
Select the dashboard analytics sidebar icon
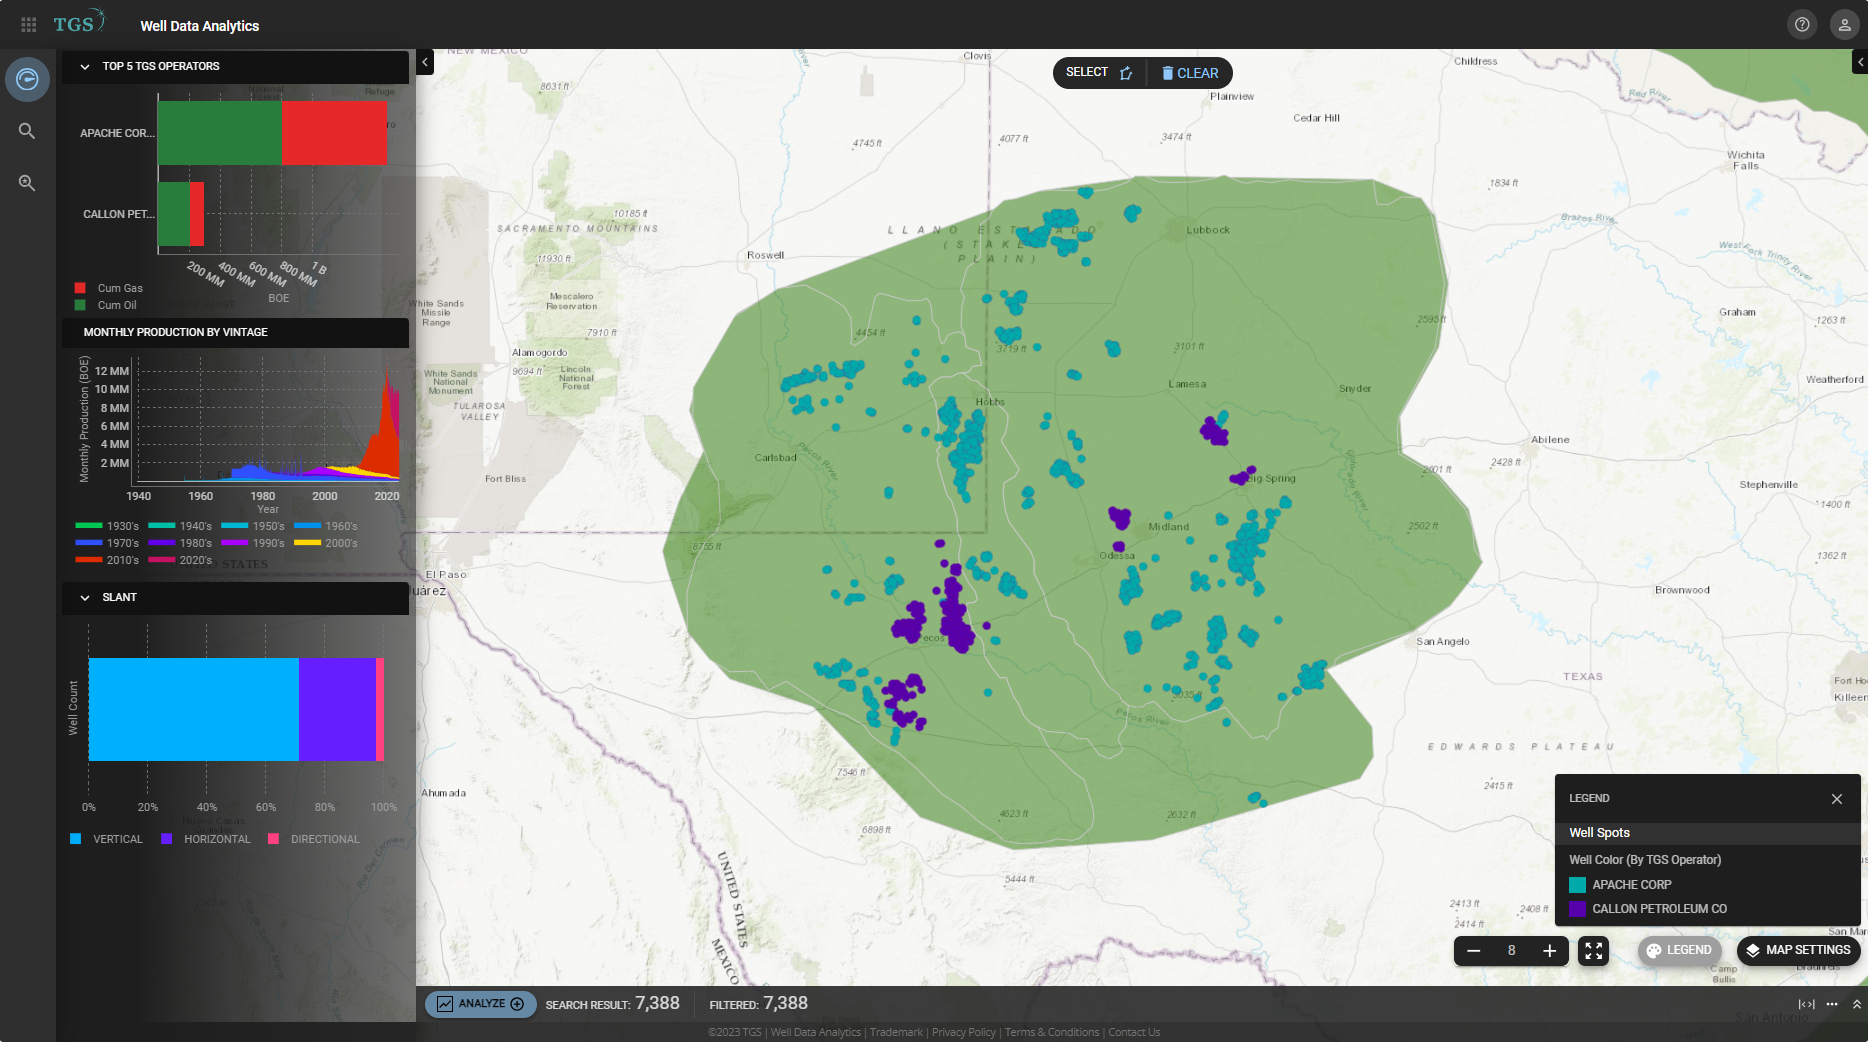(x=27, y=79)
